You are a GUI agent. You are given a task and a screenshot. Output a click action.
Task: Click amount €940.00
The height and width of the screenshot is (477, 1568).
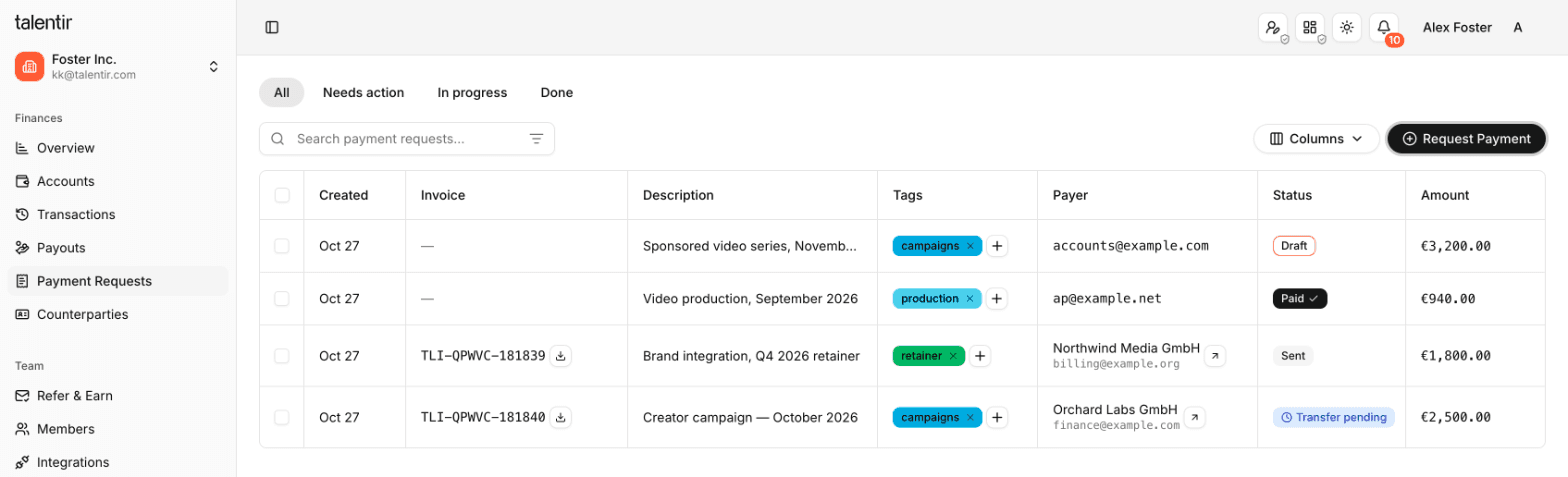[x=1448, y=298]
